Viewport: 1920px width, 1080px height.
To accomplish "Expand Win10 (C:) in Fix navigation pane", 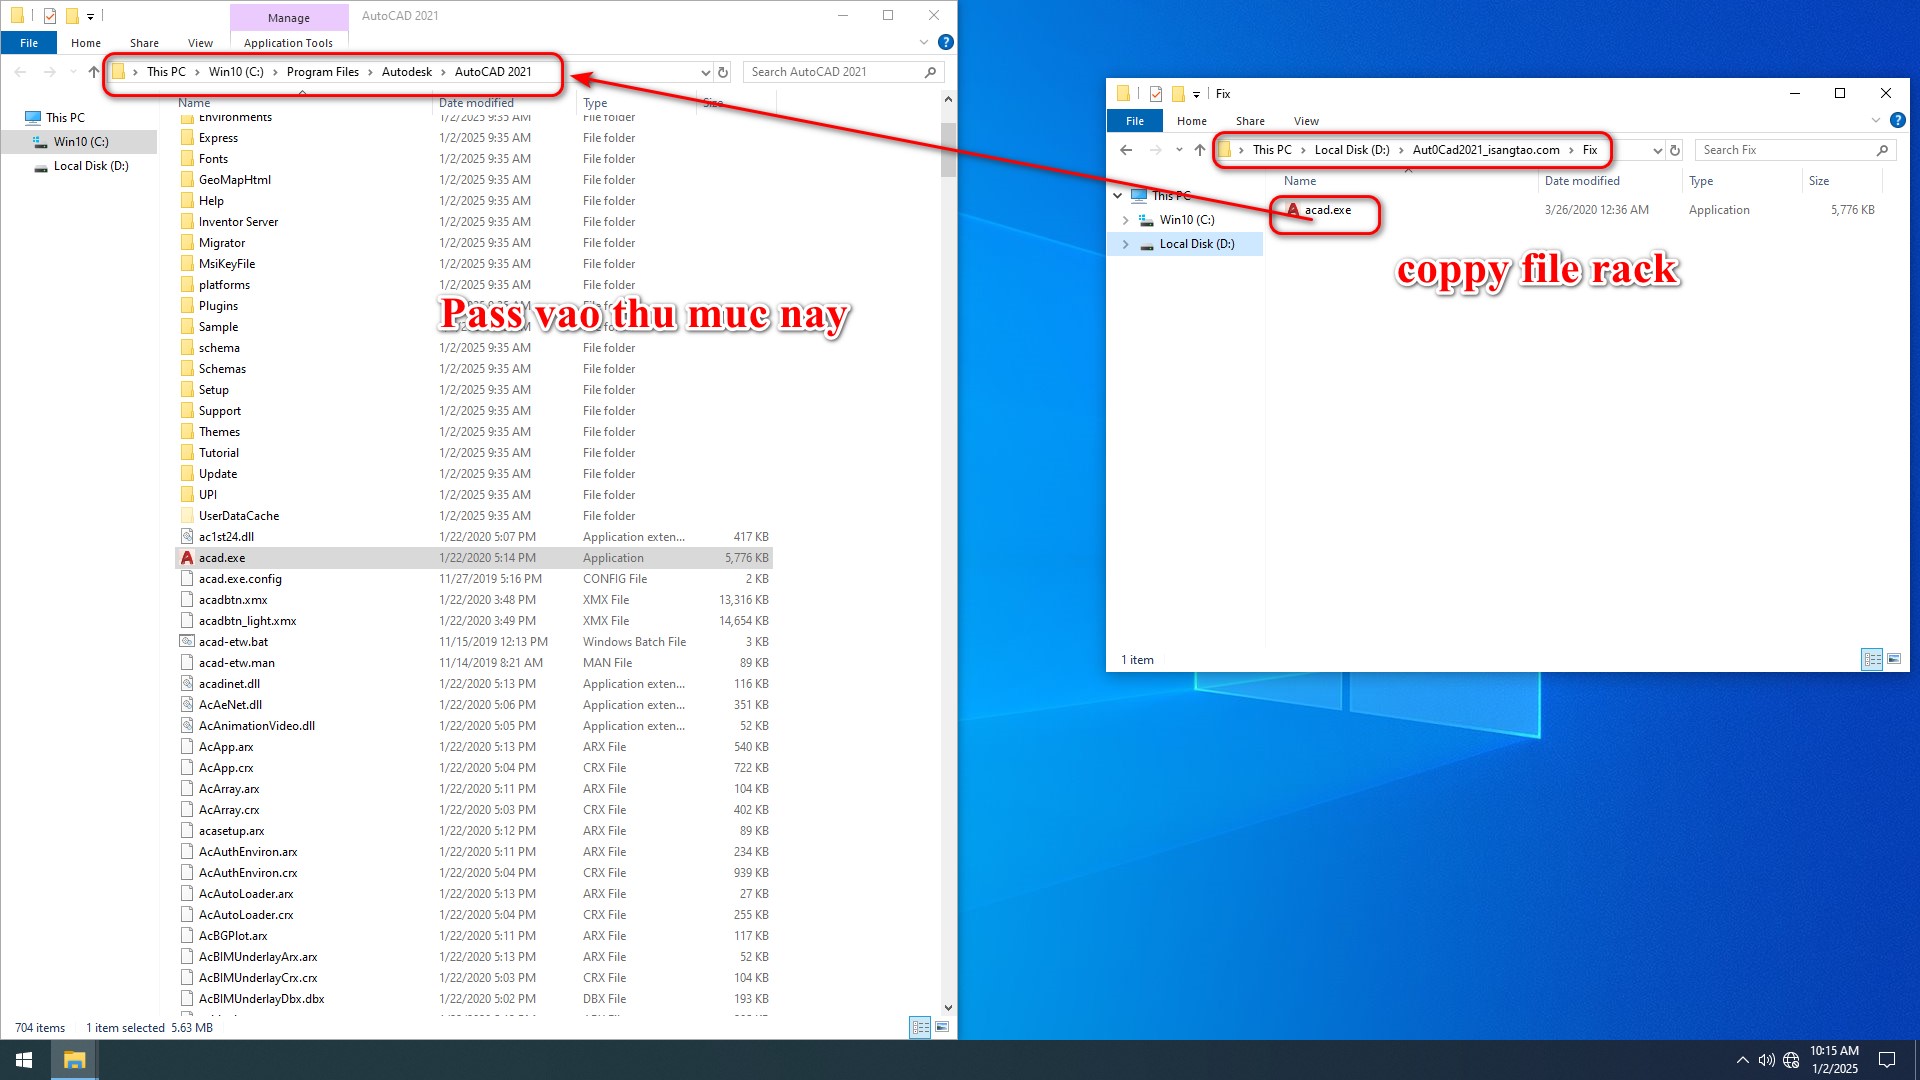I will (x=1126, y=220).
